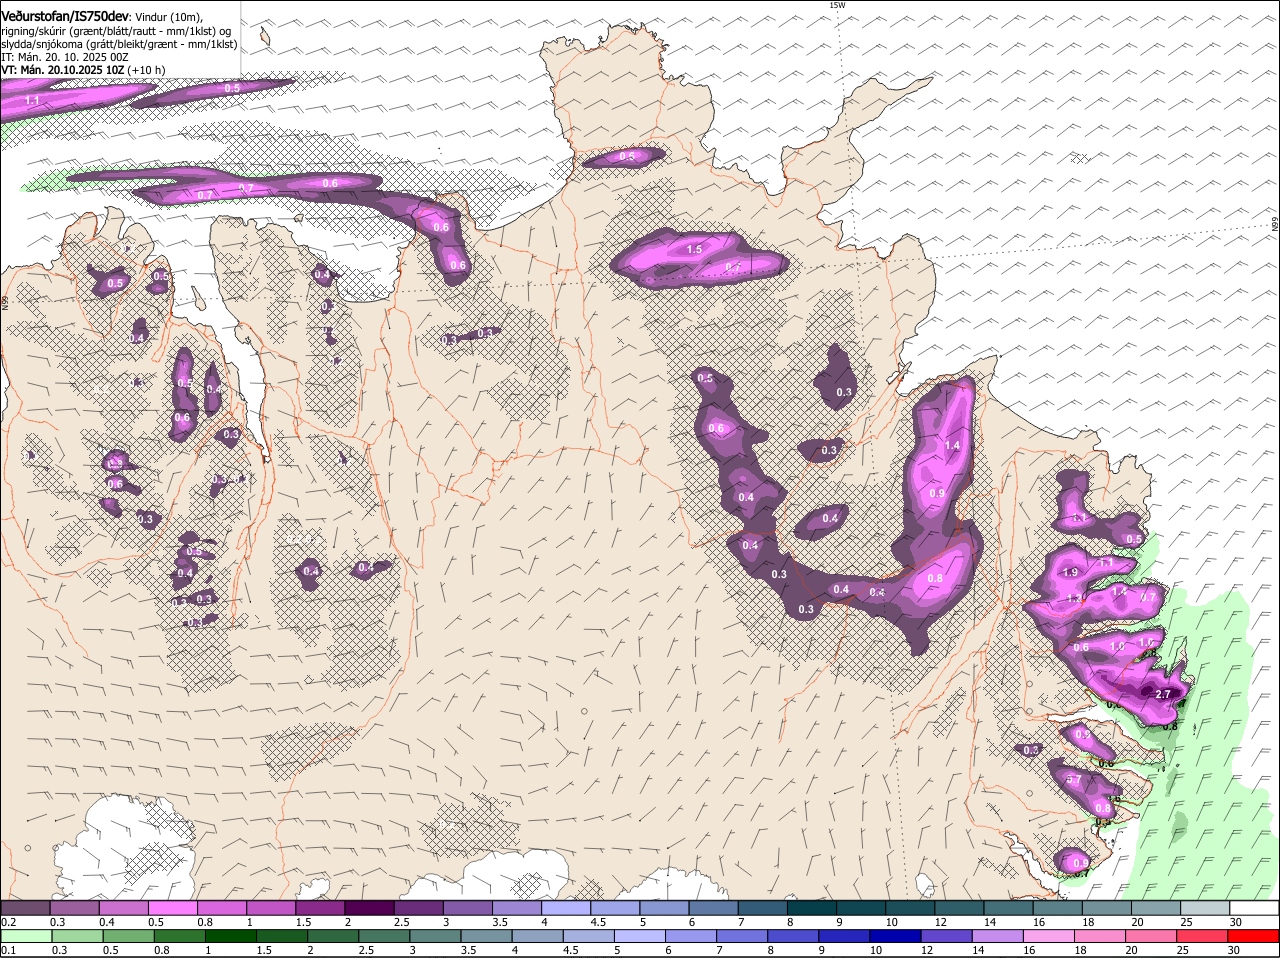Select the palest green first swatch of the rain scale
The height and width of the screenshot is (958, 1280).
tap(25, 936)
